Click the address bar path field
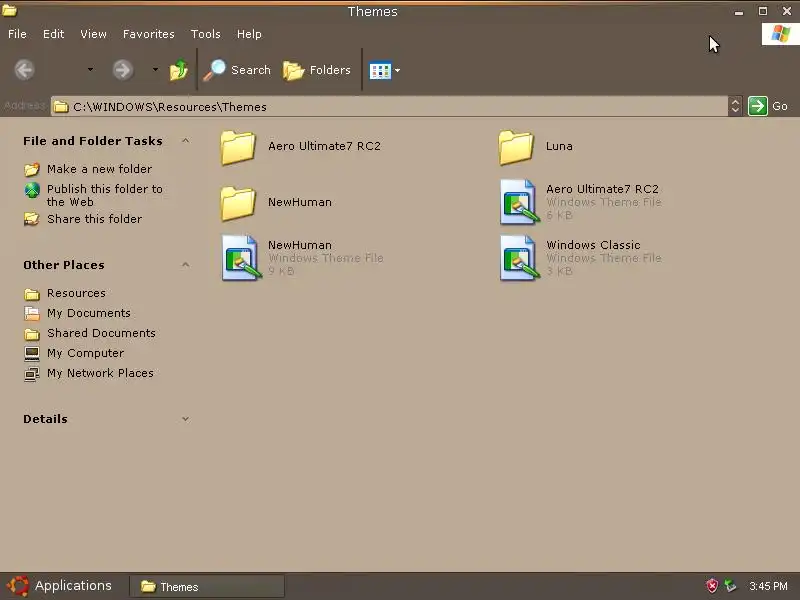Viewport: 800px width, 600px height. pos(389,106)
